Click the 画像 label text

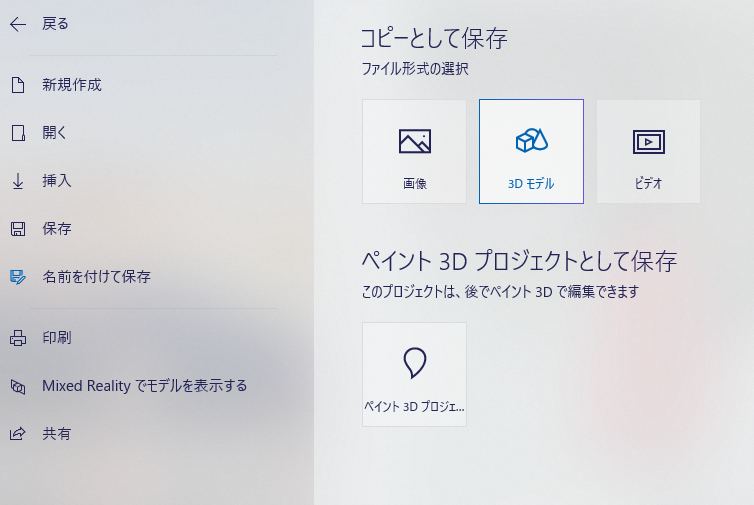tap(415, 184)
